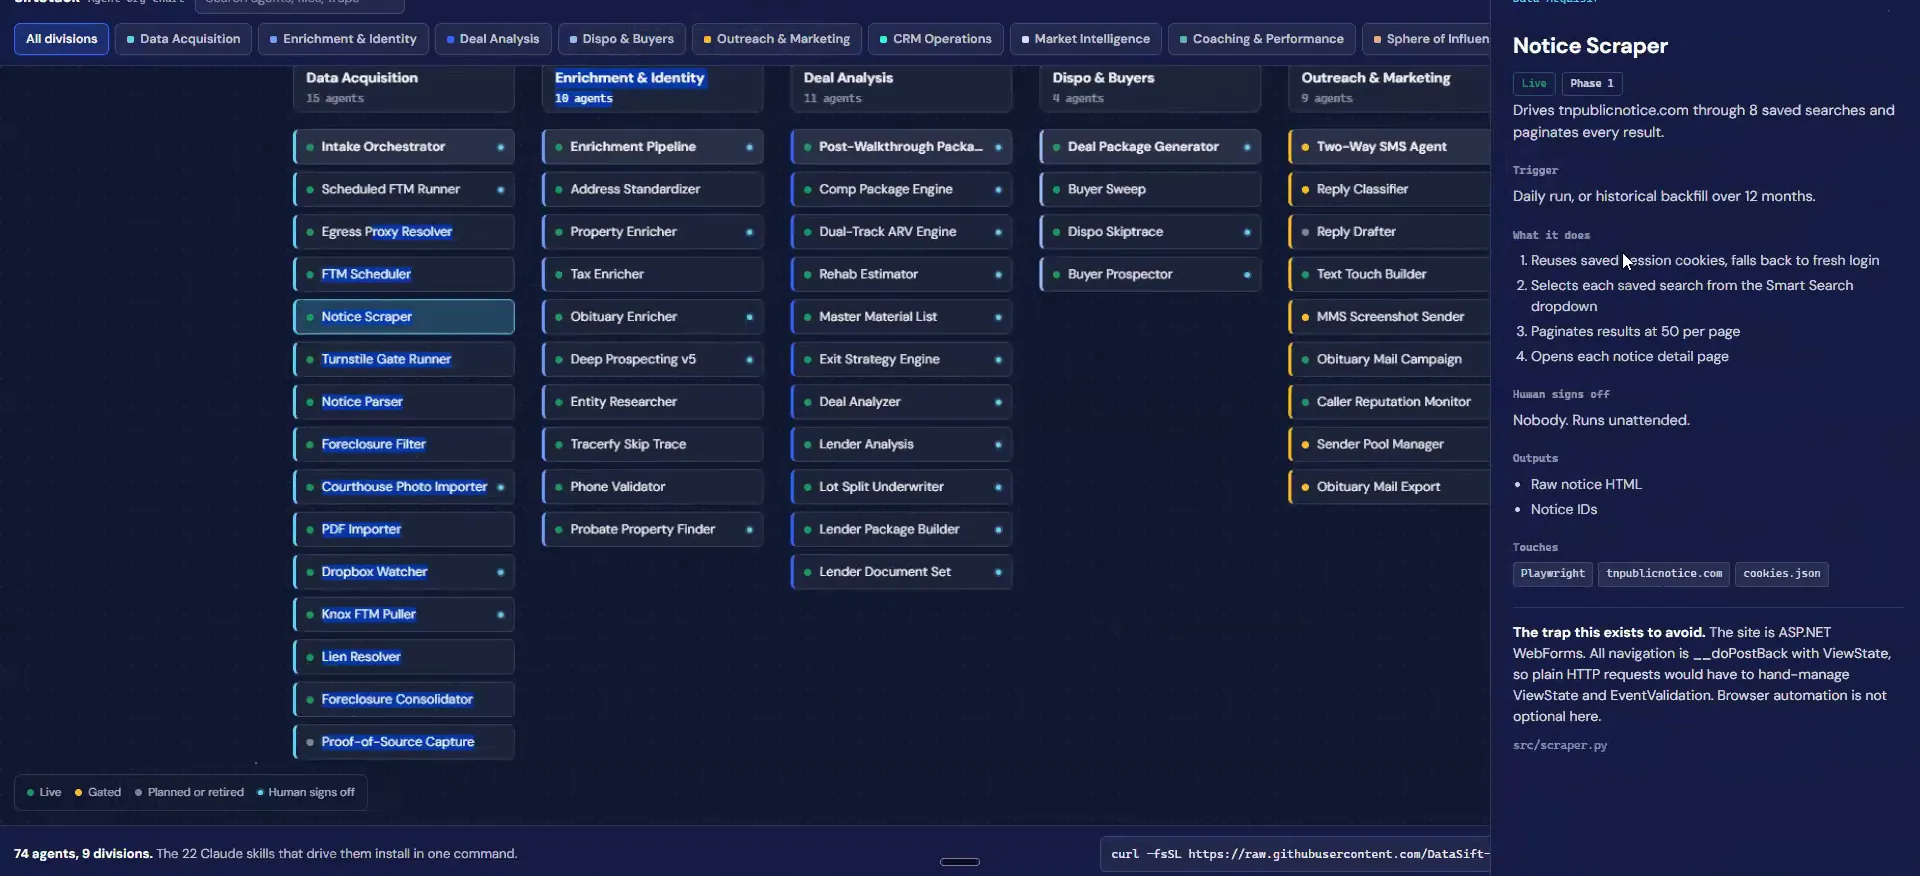Select the Notice Parser agent card

tap(404, 402)
